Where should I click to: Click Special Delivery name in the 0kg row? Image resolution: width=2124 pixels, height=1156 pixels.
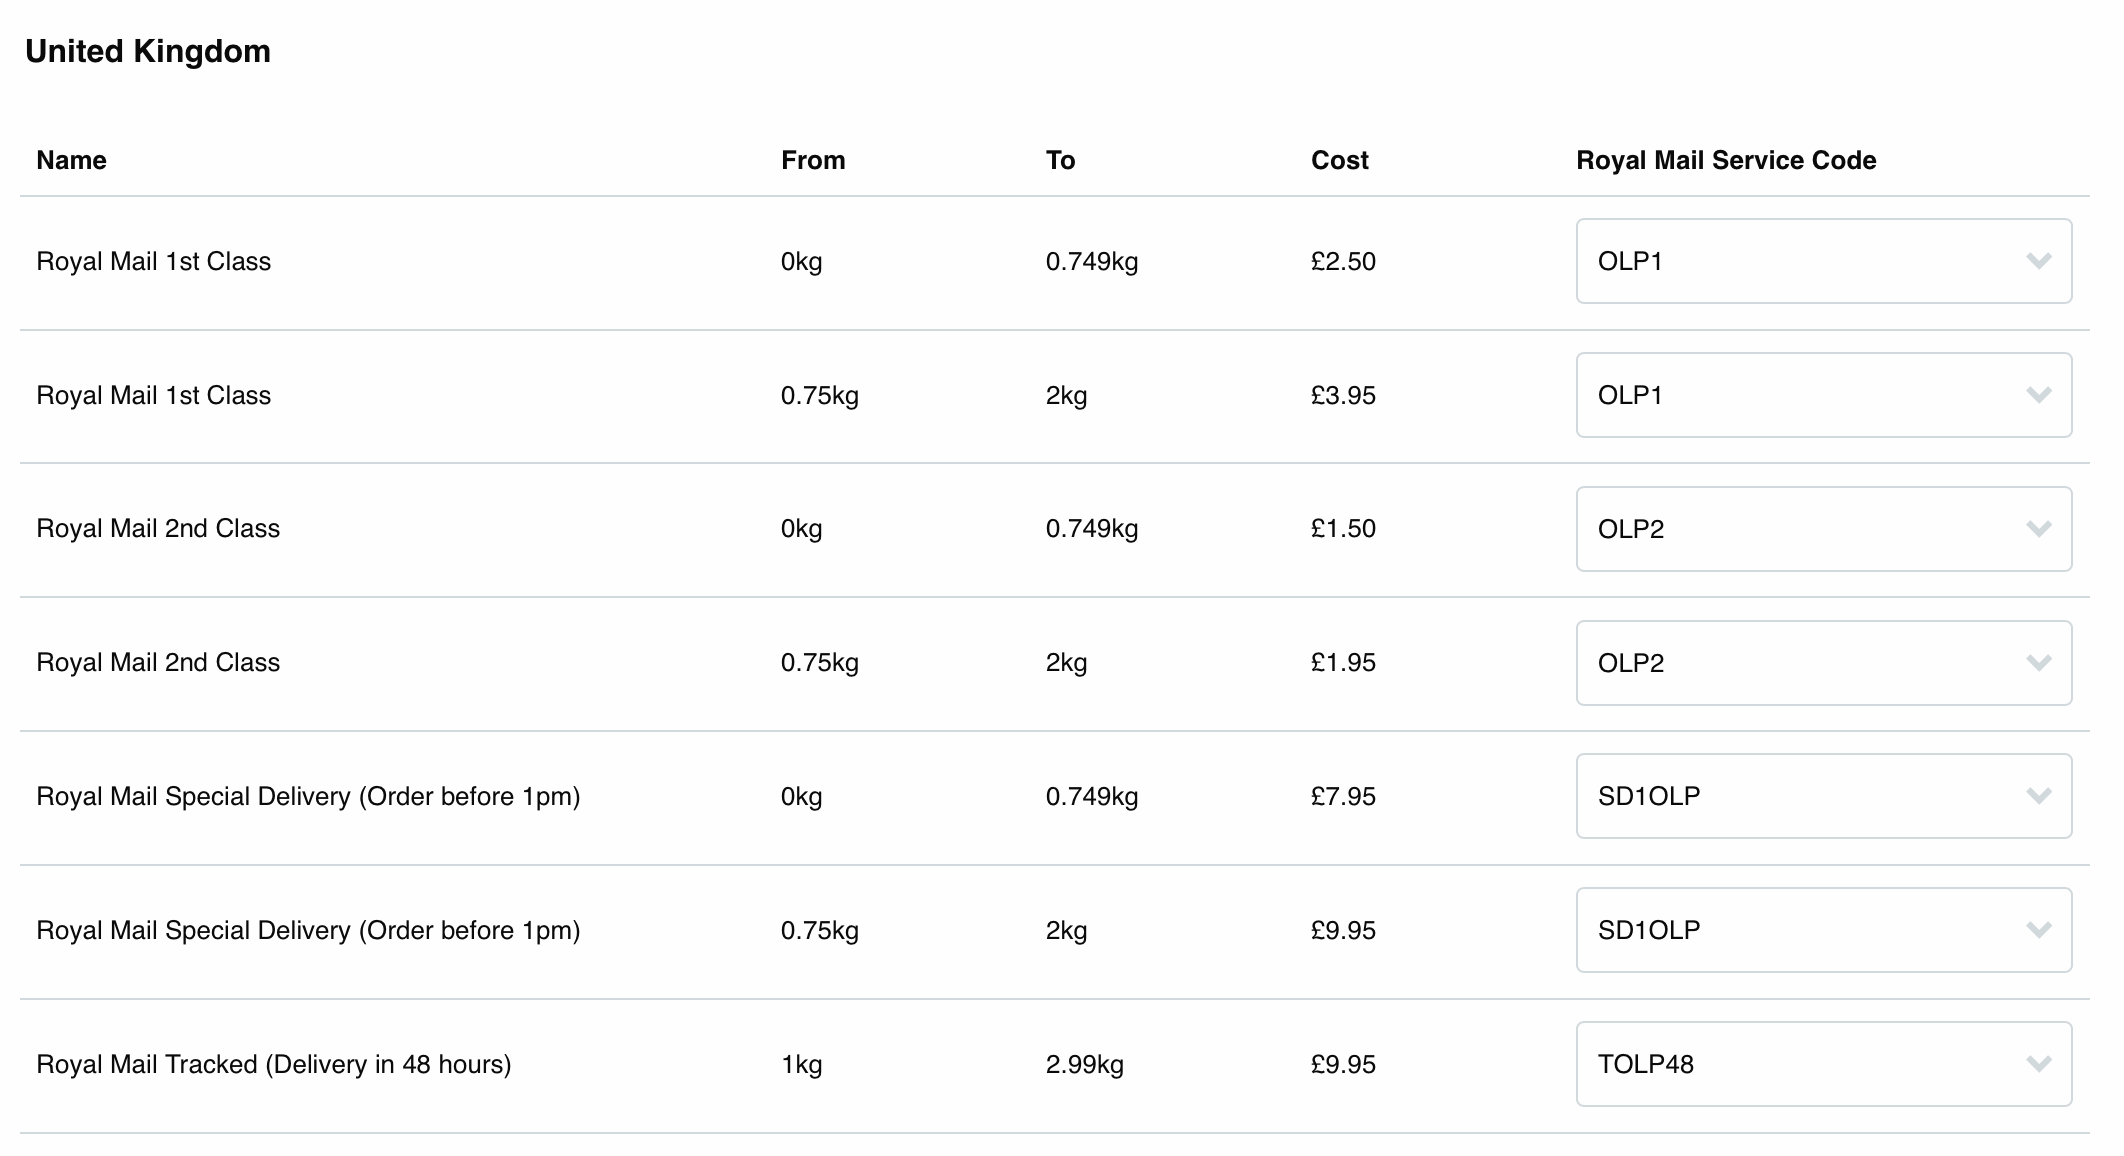(x=308, y=796)
